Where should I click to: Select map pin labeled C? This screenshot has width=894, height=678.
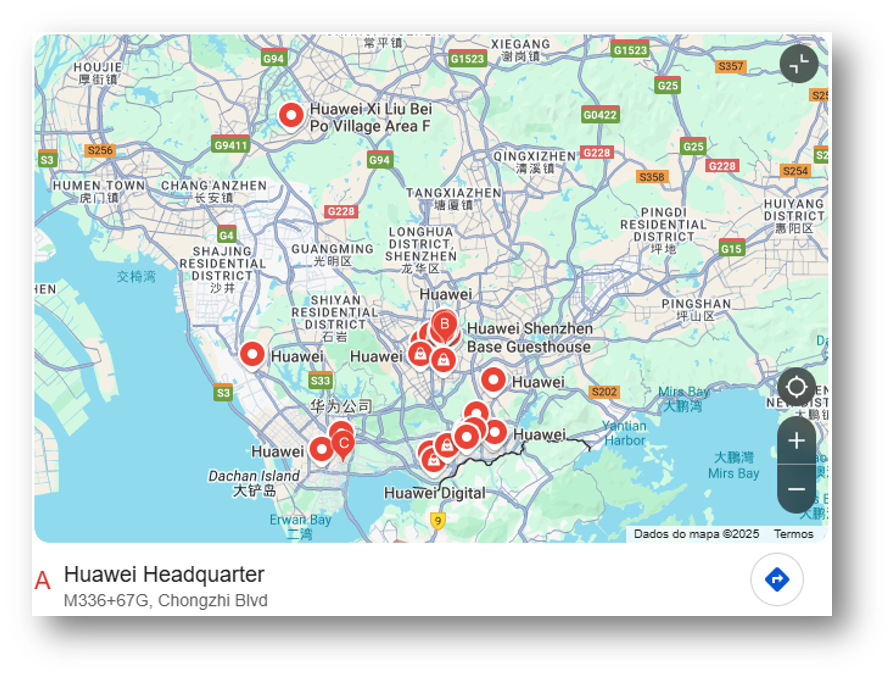click(343, 445)
